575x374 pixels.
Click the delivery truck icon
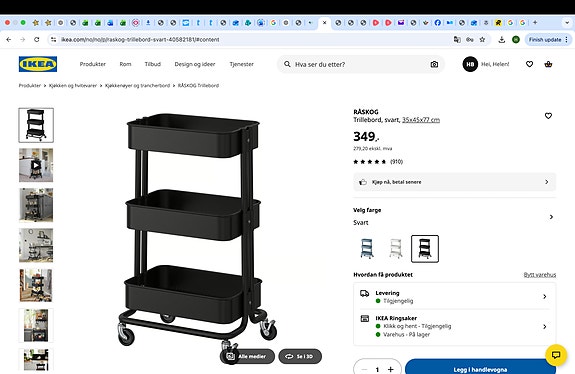[364, 293]
